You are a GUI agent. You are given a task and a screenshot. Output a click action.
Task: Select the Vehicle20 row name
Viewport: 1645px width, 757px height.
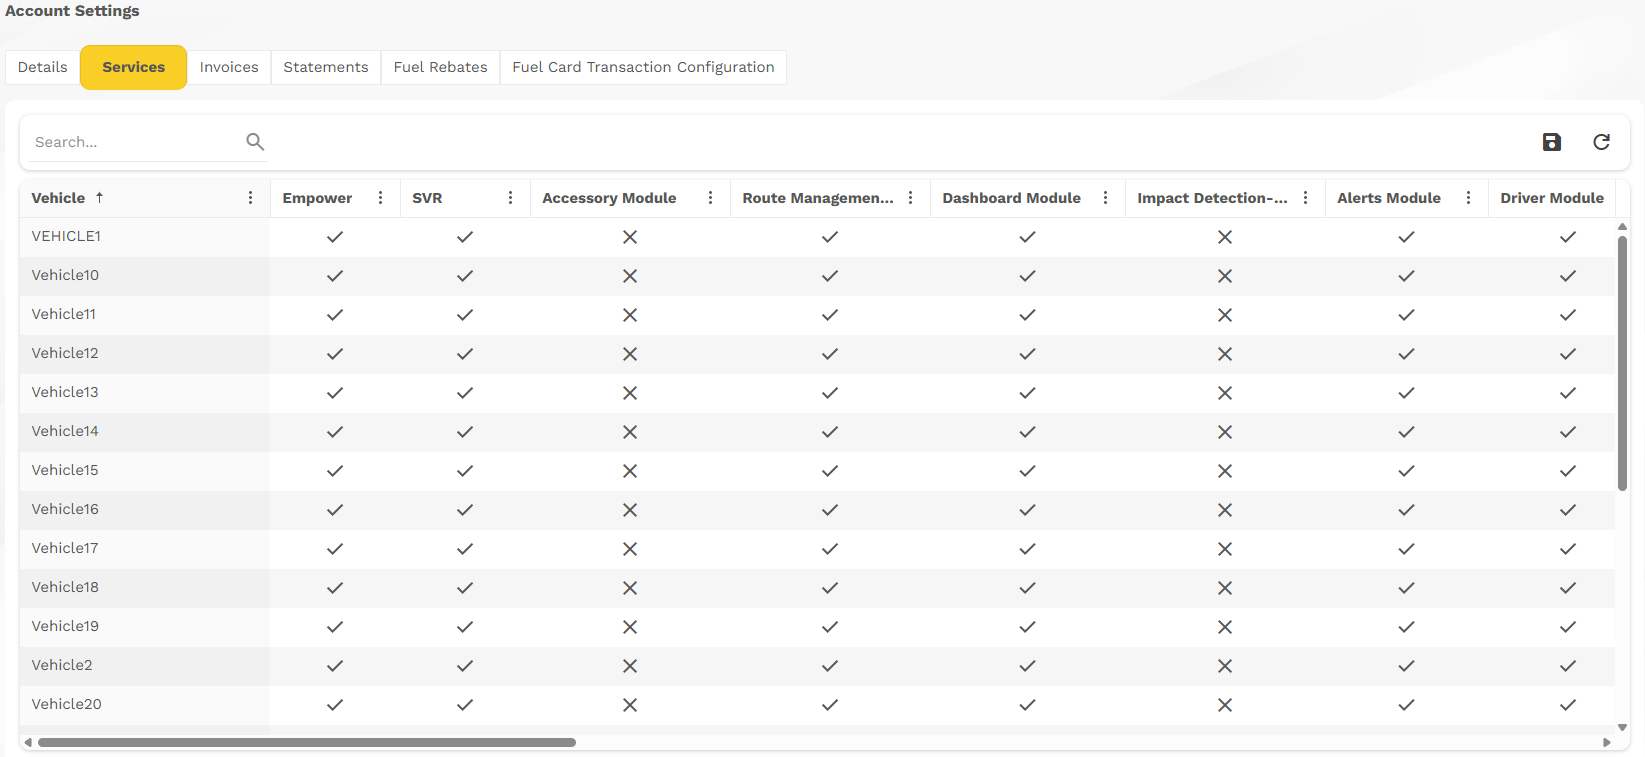(66, 705)
